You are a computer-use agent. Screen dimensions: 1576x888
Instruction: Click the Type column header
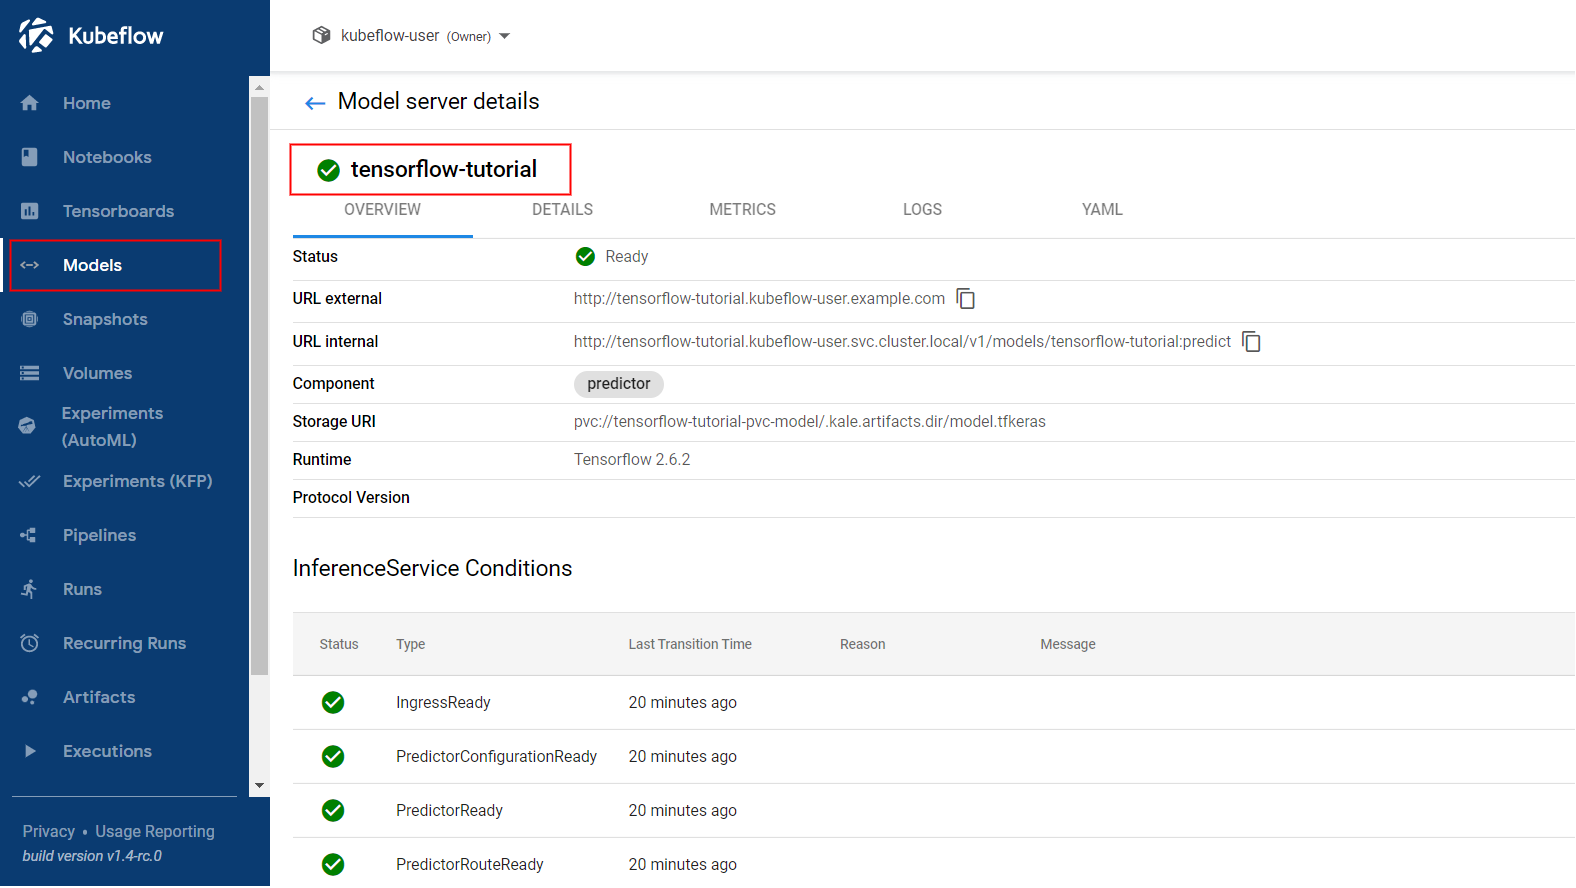(x=410, y=645)
